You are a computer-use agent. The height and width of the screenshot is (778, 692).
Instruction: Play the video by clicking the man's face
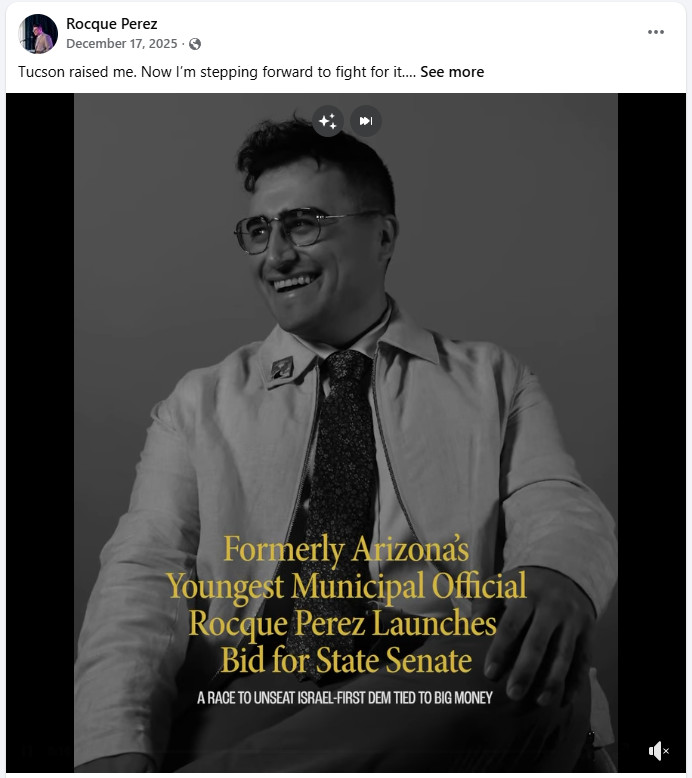300,240
